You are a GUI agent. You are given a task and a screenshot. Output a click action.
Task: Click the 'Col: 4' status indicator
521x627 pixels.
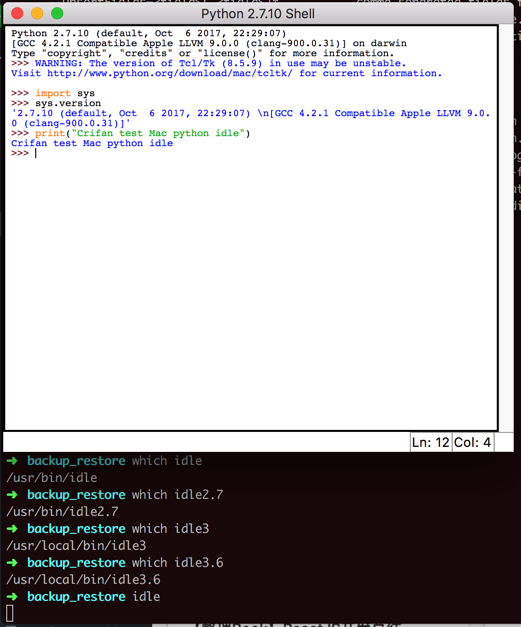pyautogui.click(x=472, y=442)
